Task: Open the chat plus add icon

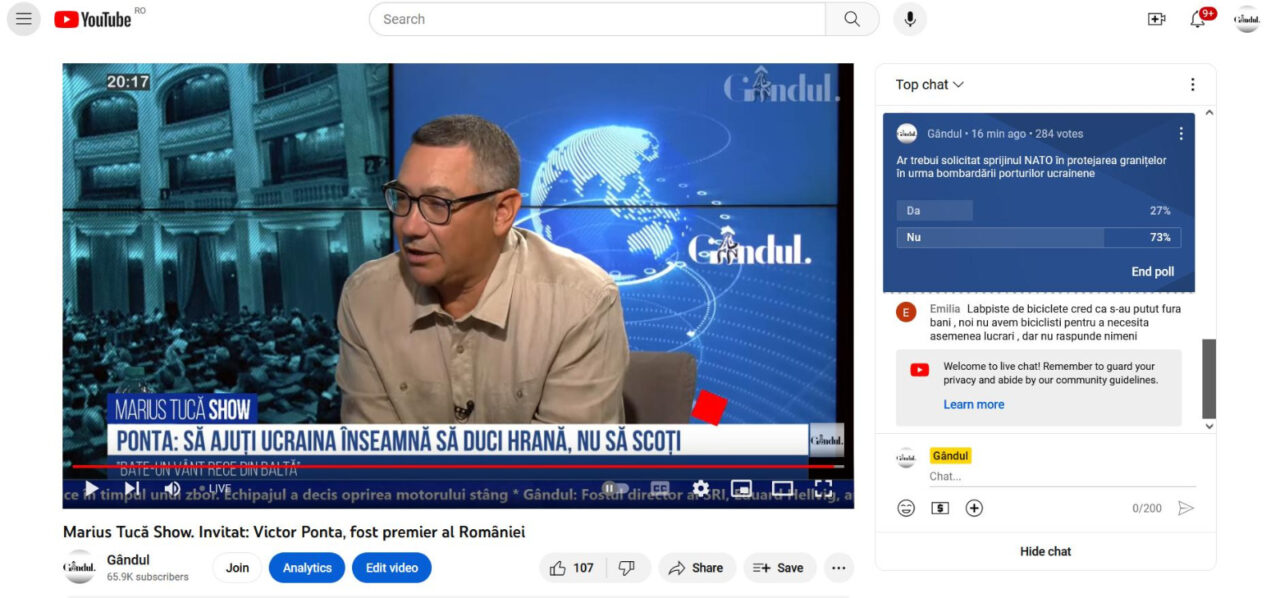Action: tap(974, 508)
